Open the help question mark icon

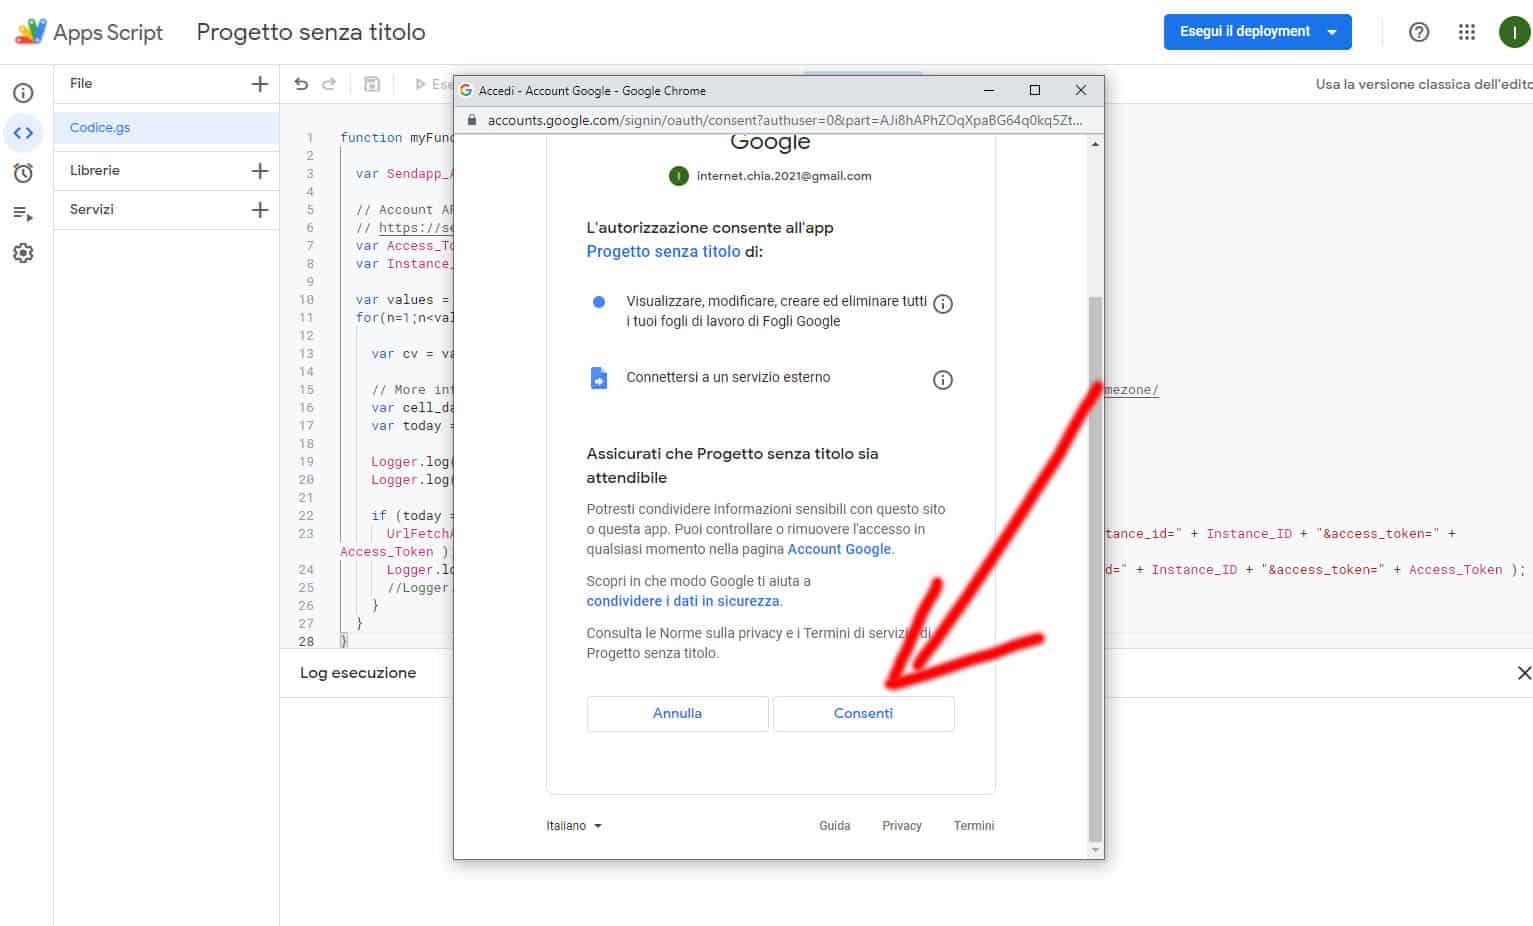[1418, 32]
